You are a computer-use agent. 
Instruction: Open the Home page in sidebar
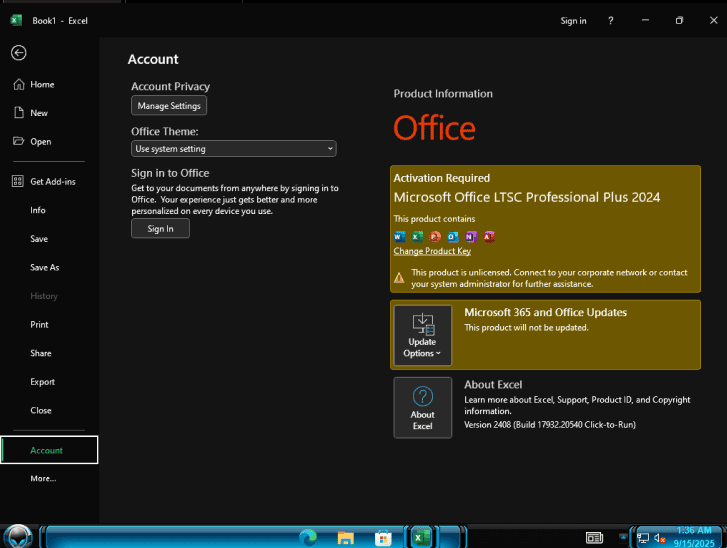point(41,85)
